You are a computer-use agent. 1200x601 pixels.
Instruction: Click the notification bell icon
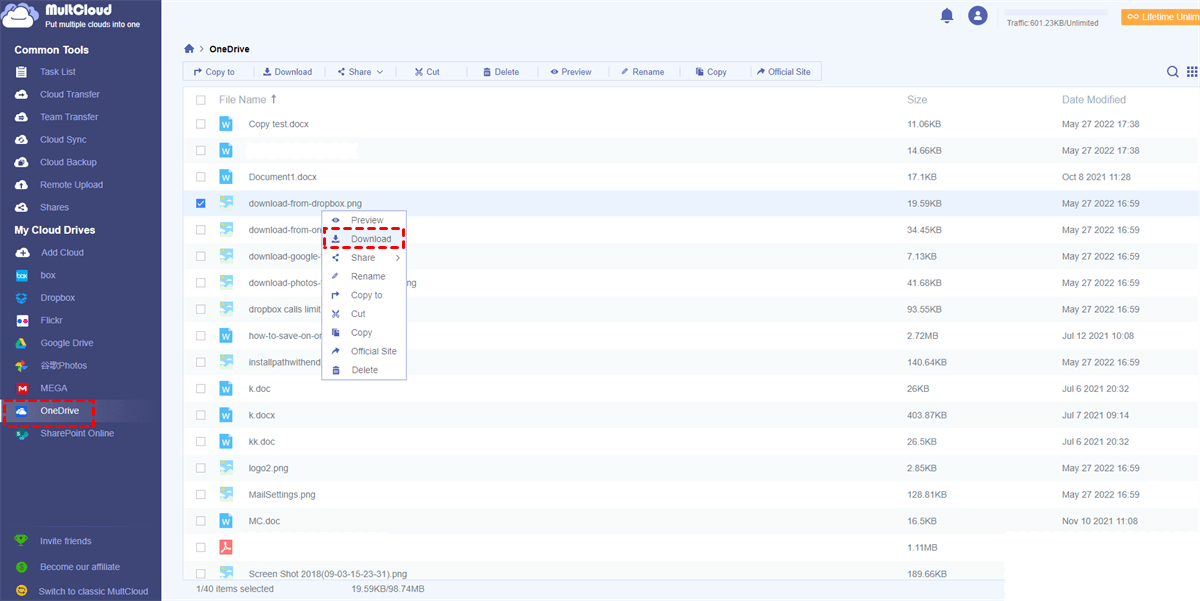coord(946,15)
